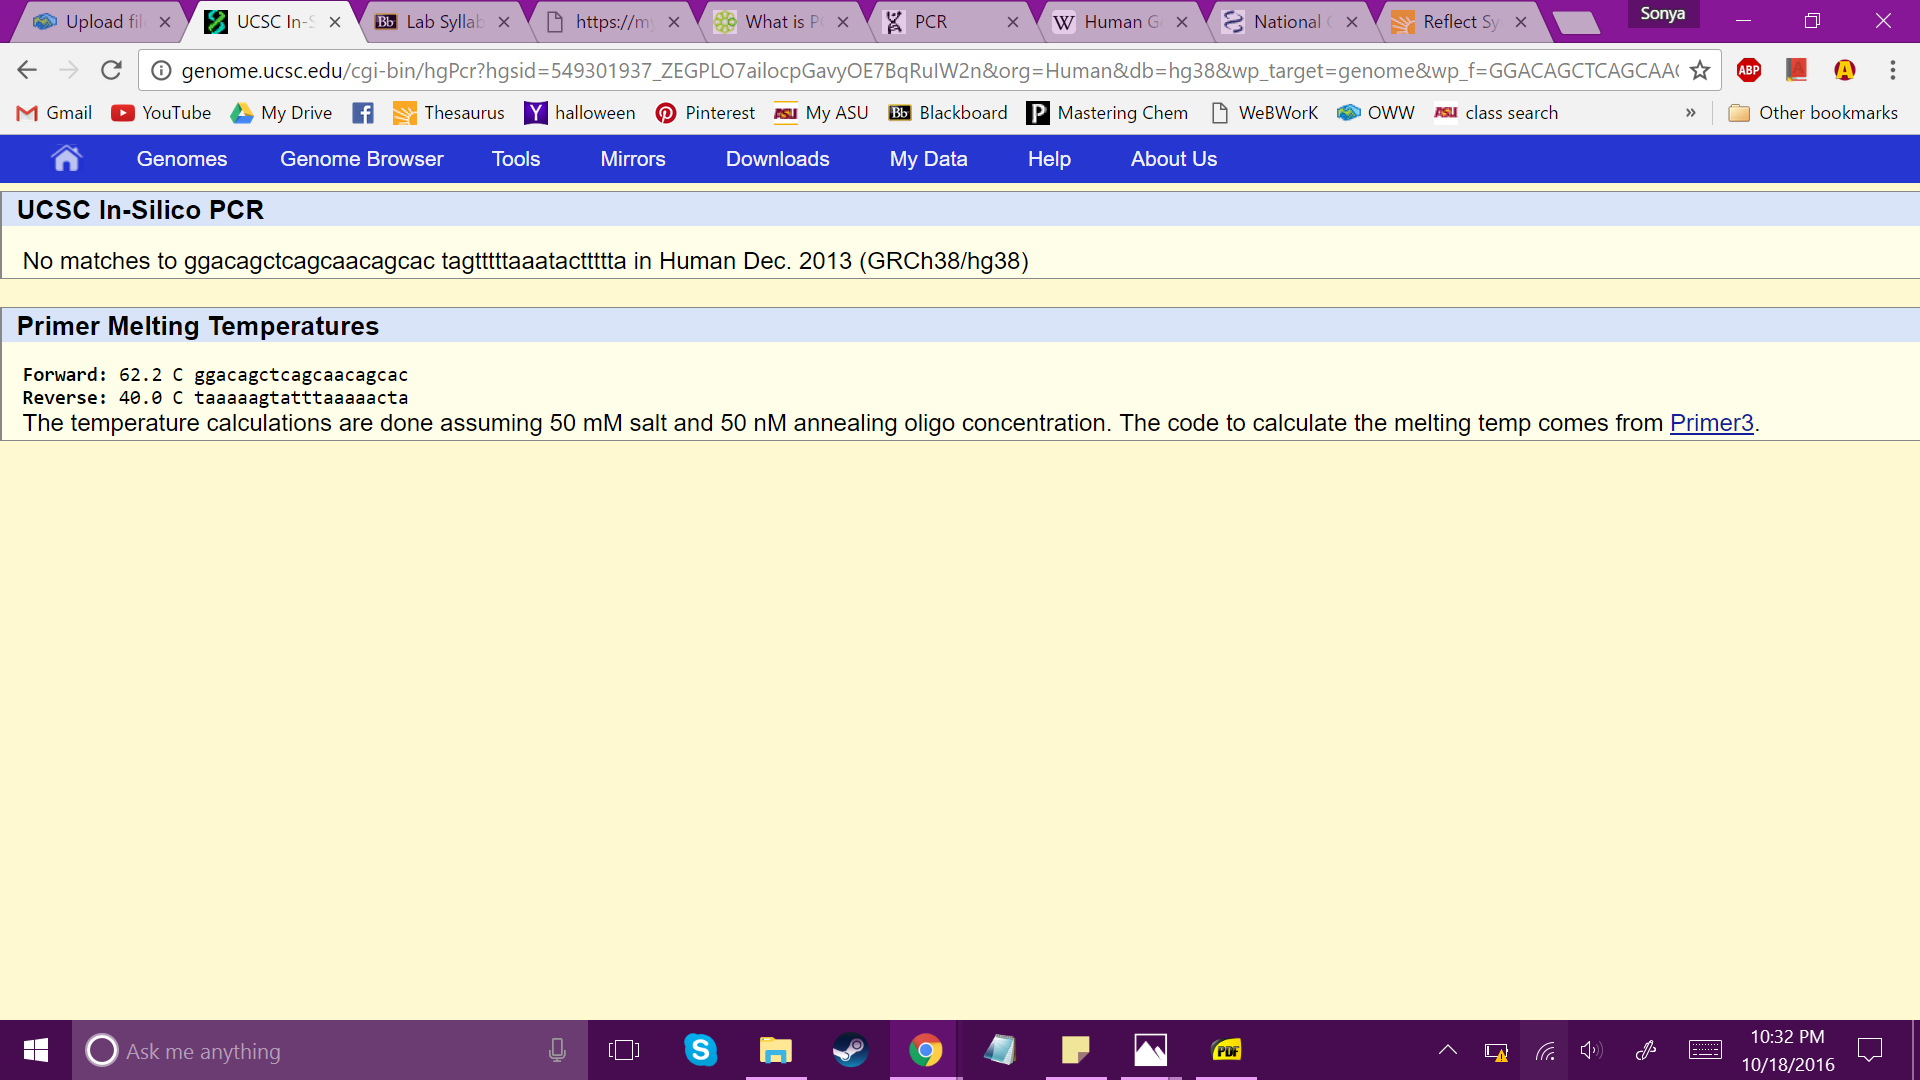Open the Adblock Plus extension icon

[1749, 70]
